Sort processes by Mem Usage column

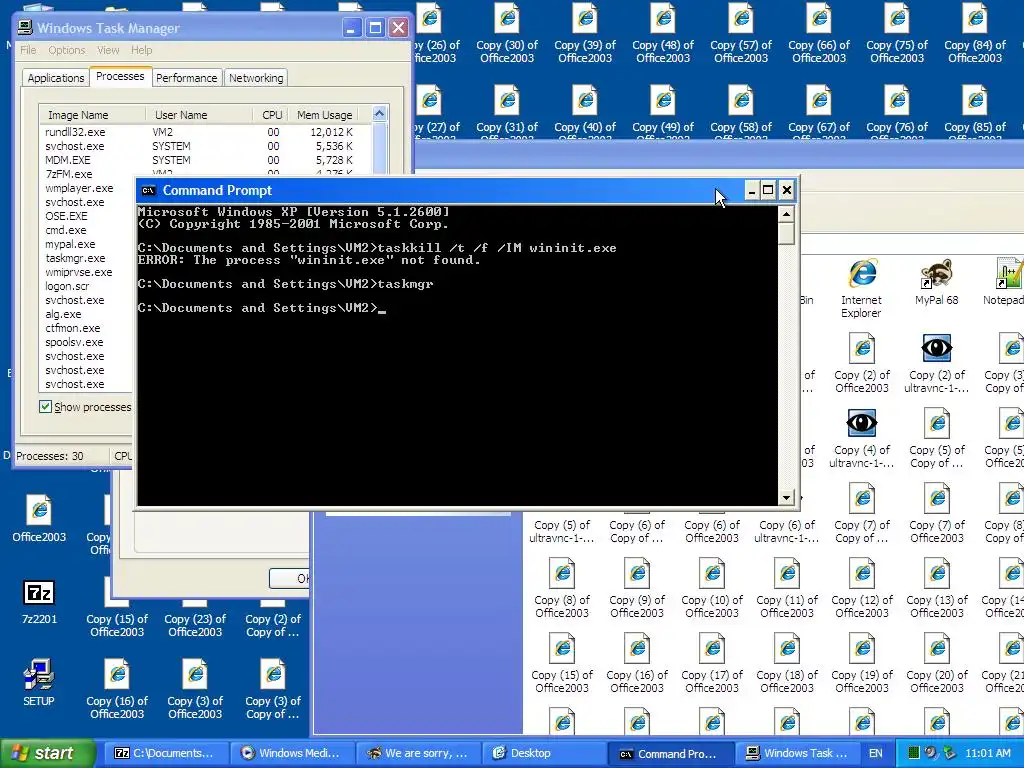[x=325, y=115]
